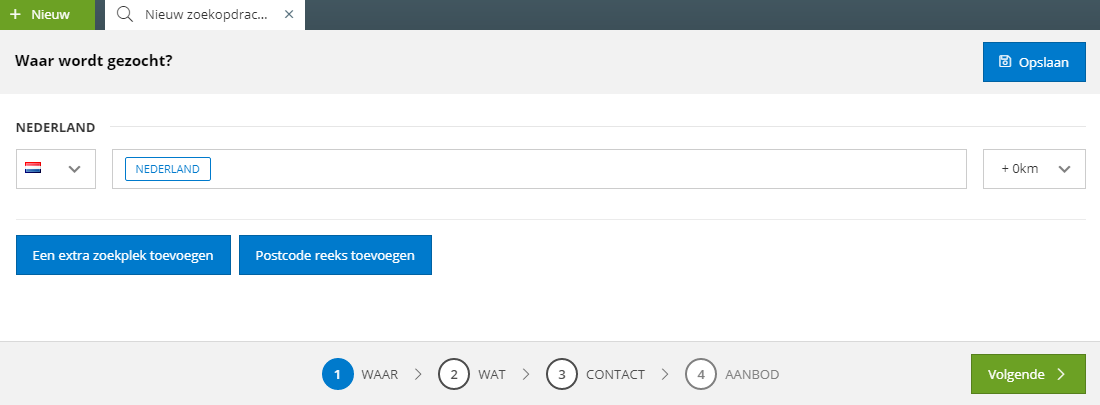Close the Nieuw zoekopdracht tab

[289, 15]
